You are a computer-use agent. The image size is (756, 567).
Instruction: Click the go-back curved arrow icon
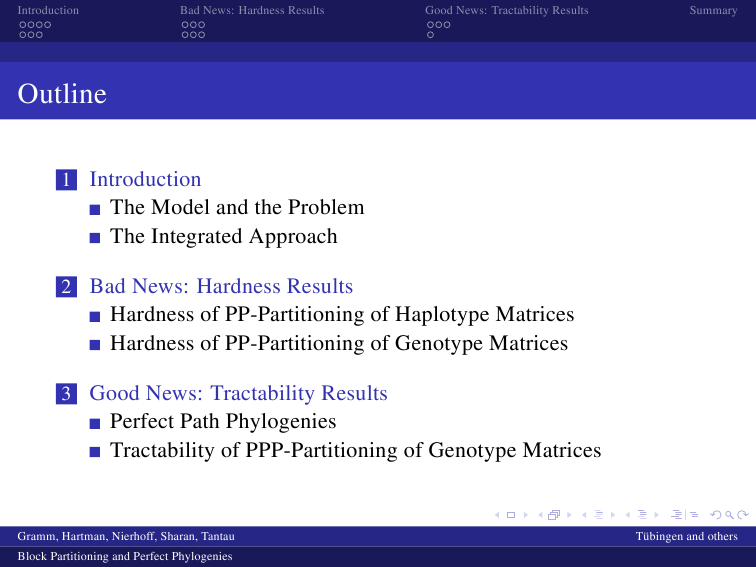point(716,514)
